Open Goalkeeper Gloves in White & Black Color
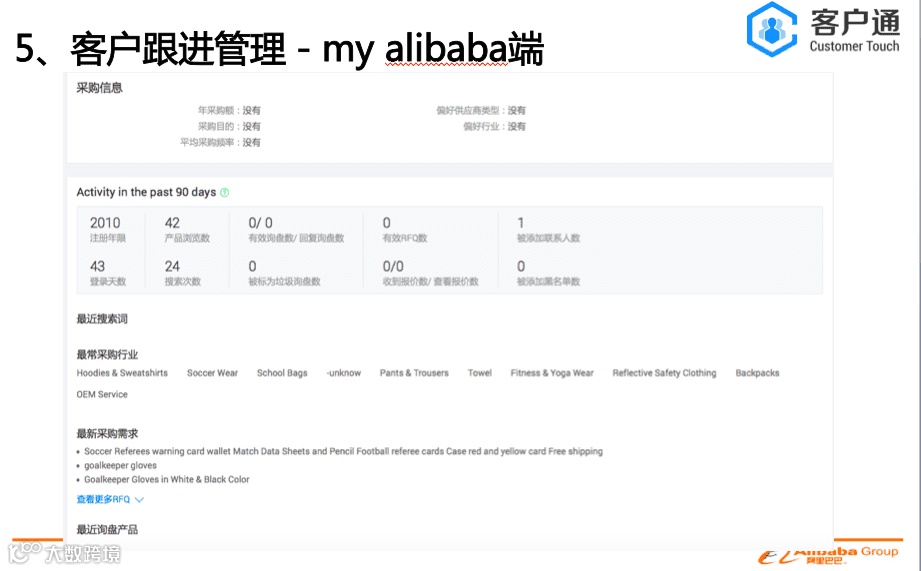Screen dimensions: 921x571 click(167, 479)
